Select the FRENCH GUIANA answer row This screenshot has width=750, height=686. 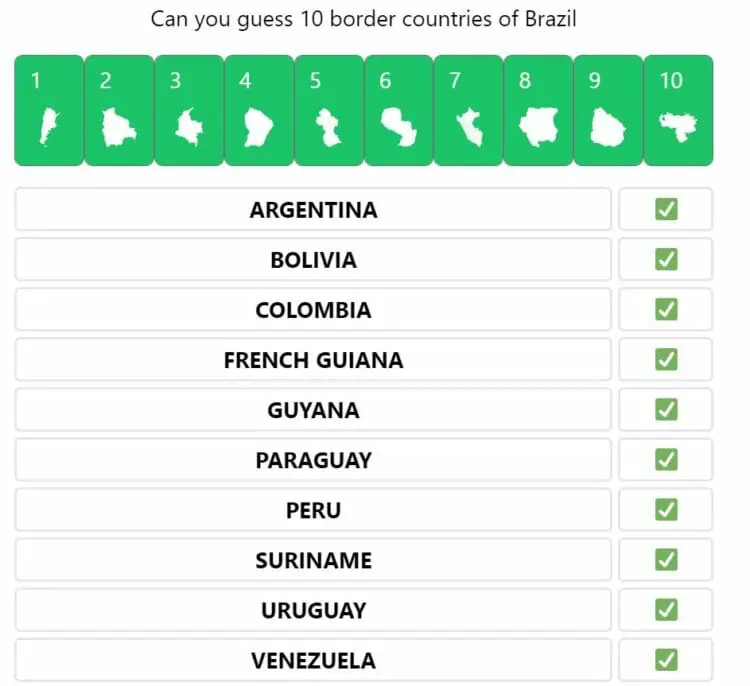[x=313, y=360]
